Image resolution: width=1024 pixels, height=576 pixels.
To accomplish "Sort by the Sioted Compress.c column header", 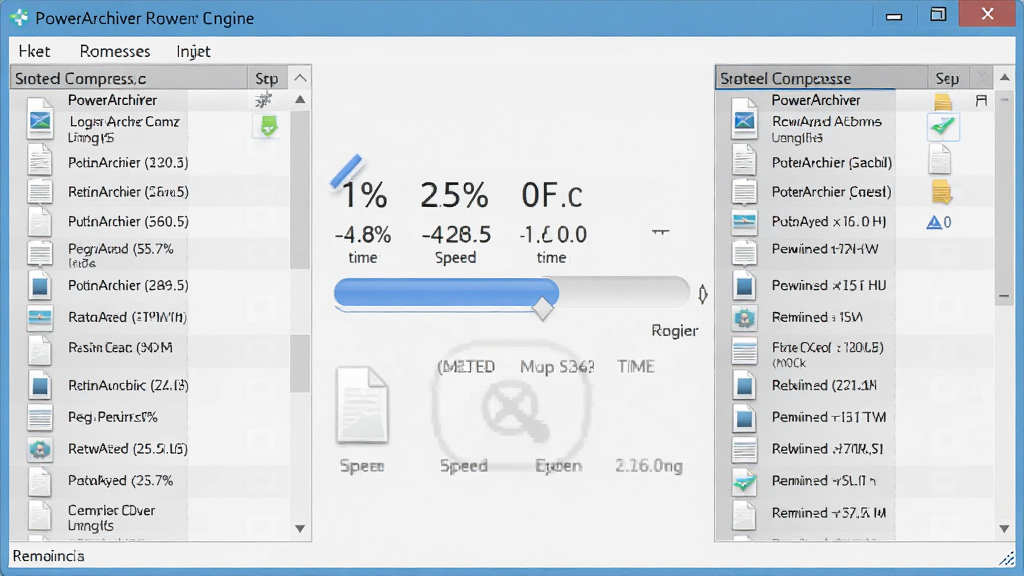I will [129, 78].
